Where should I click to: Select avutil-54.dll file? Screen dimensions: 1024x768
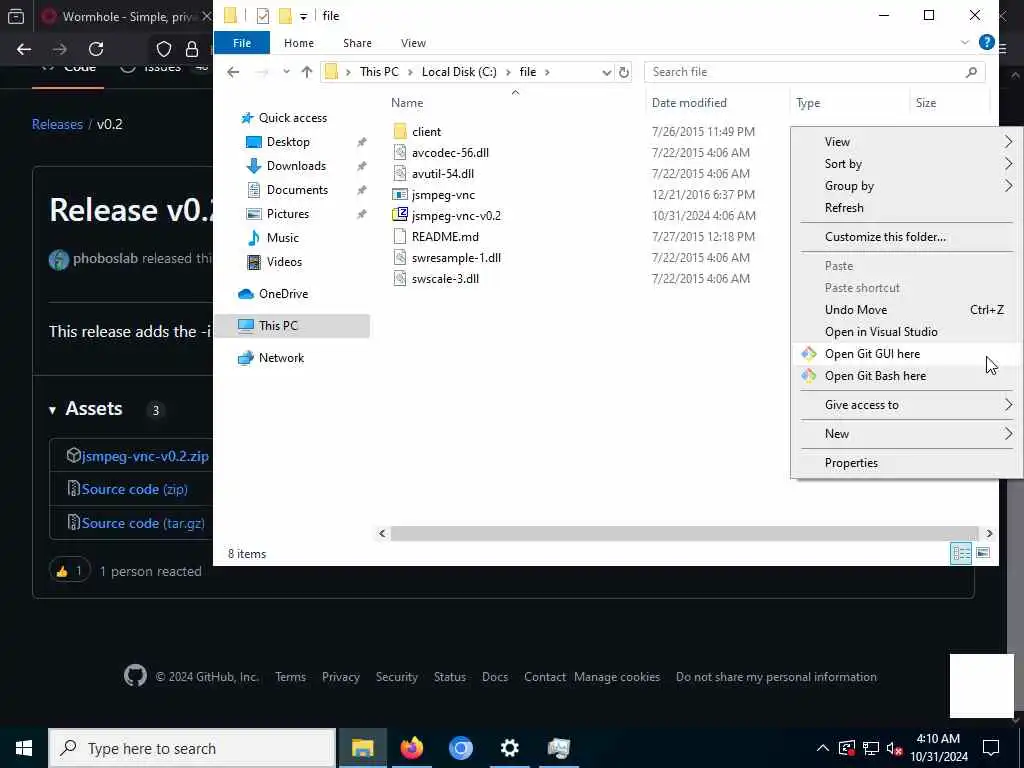(x=443, y=174)
